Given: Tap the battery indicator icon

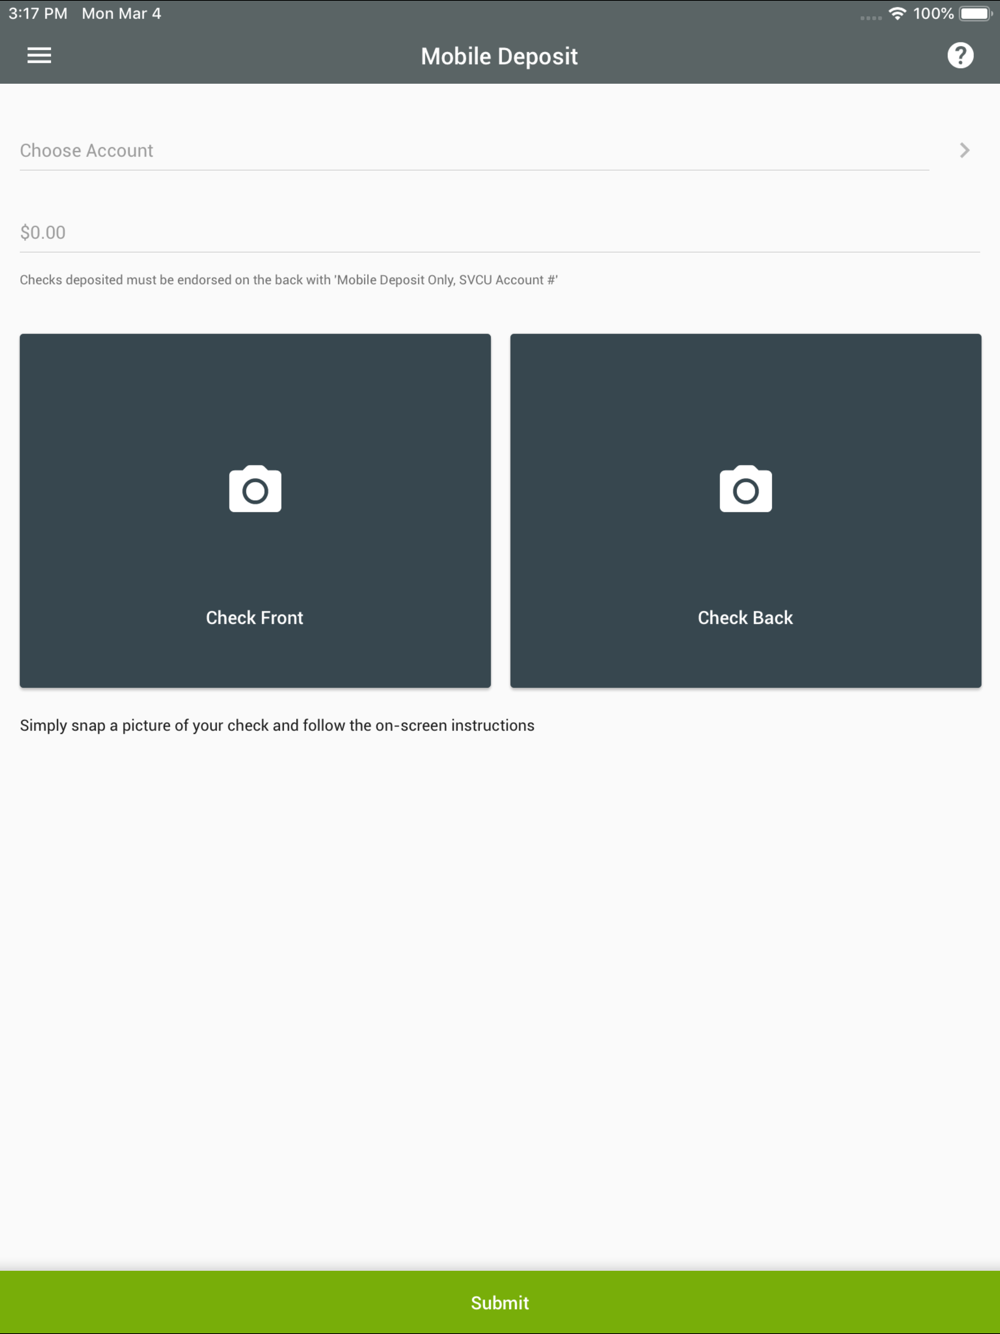Looking at the screenshot, I should (x=976, y=14).
